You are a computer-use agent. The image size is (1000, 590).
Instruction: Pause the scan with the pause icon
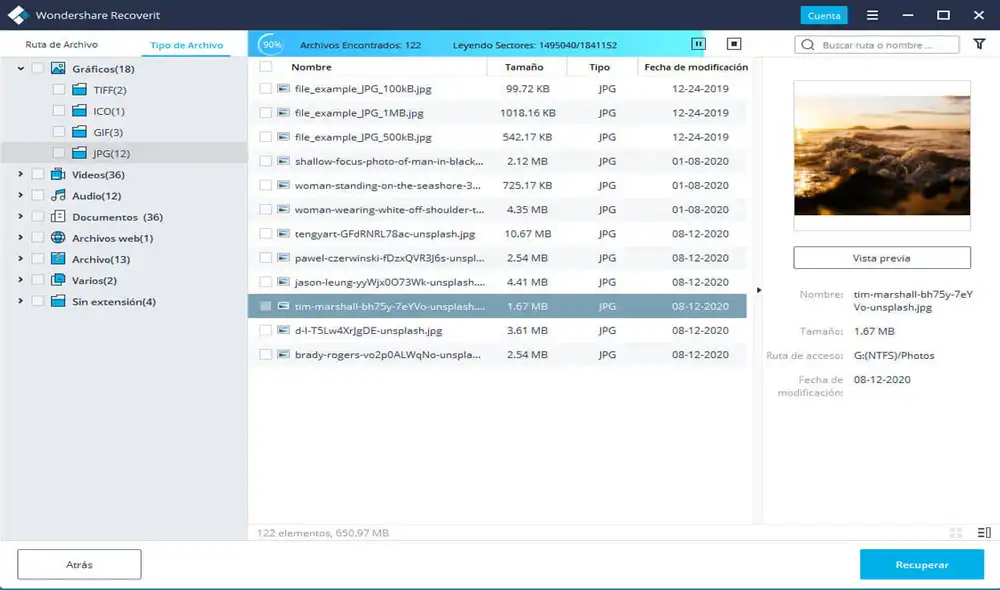(x=698, y=44)
